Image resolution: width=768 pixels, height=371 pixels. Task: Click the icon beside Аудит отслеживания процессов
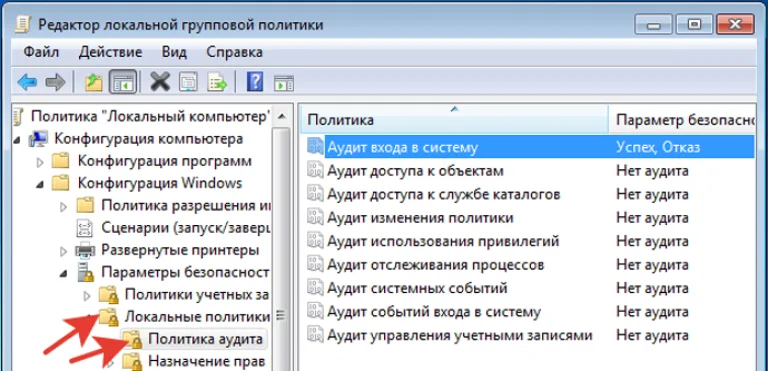click(x=315, y=265)
